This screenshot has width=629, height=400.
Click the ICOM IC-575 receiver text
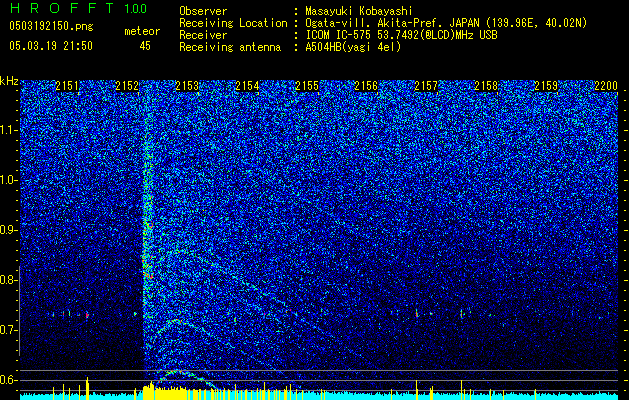(401, 35)
